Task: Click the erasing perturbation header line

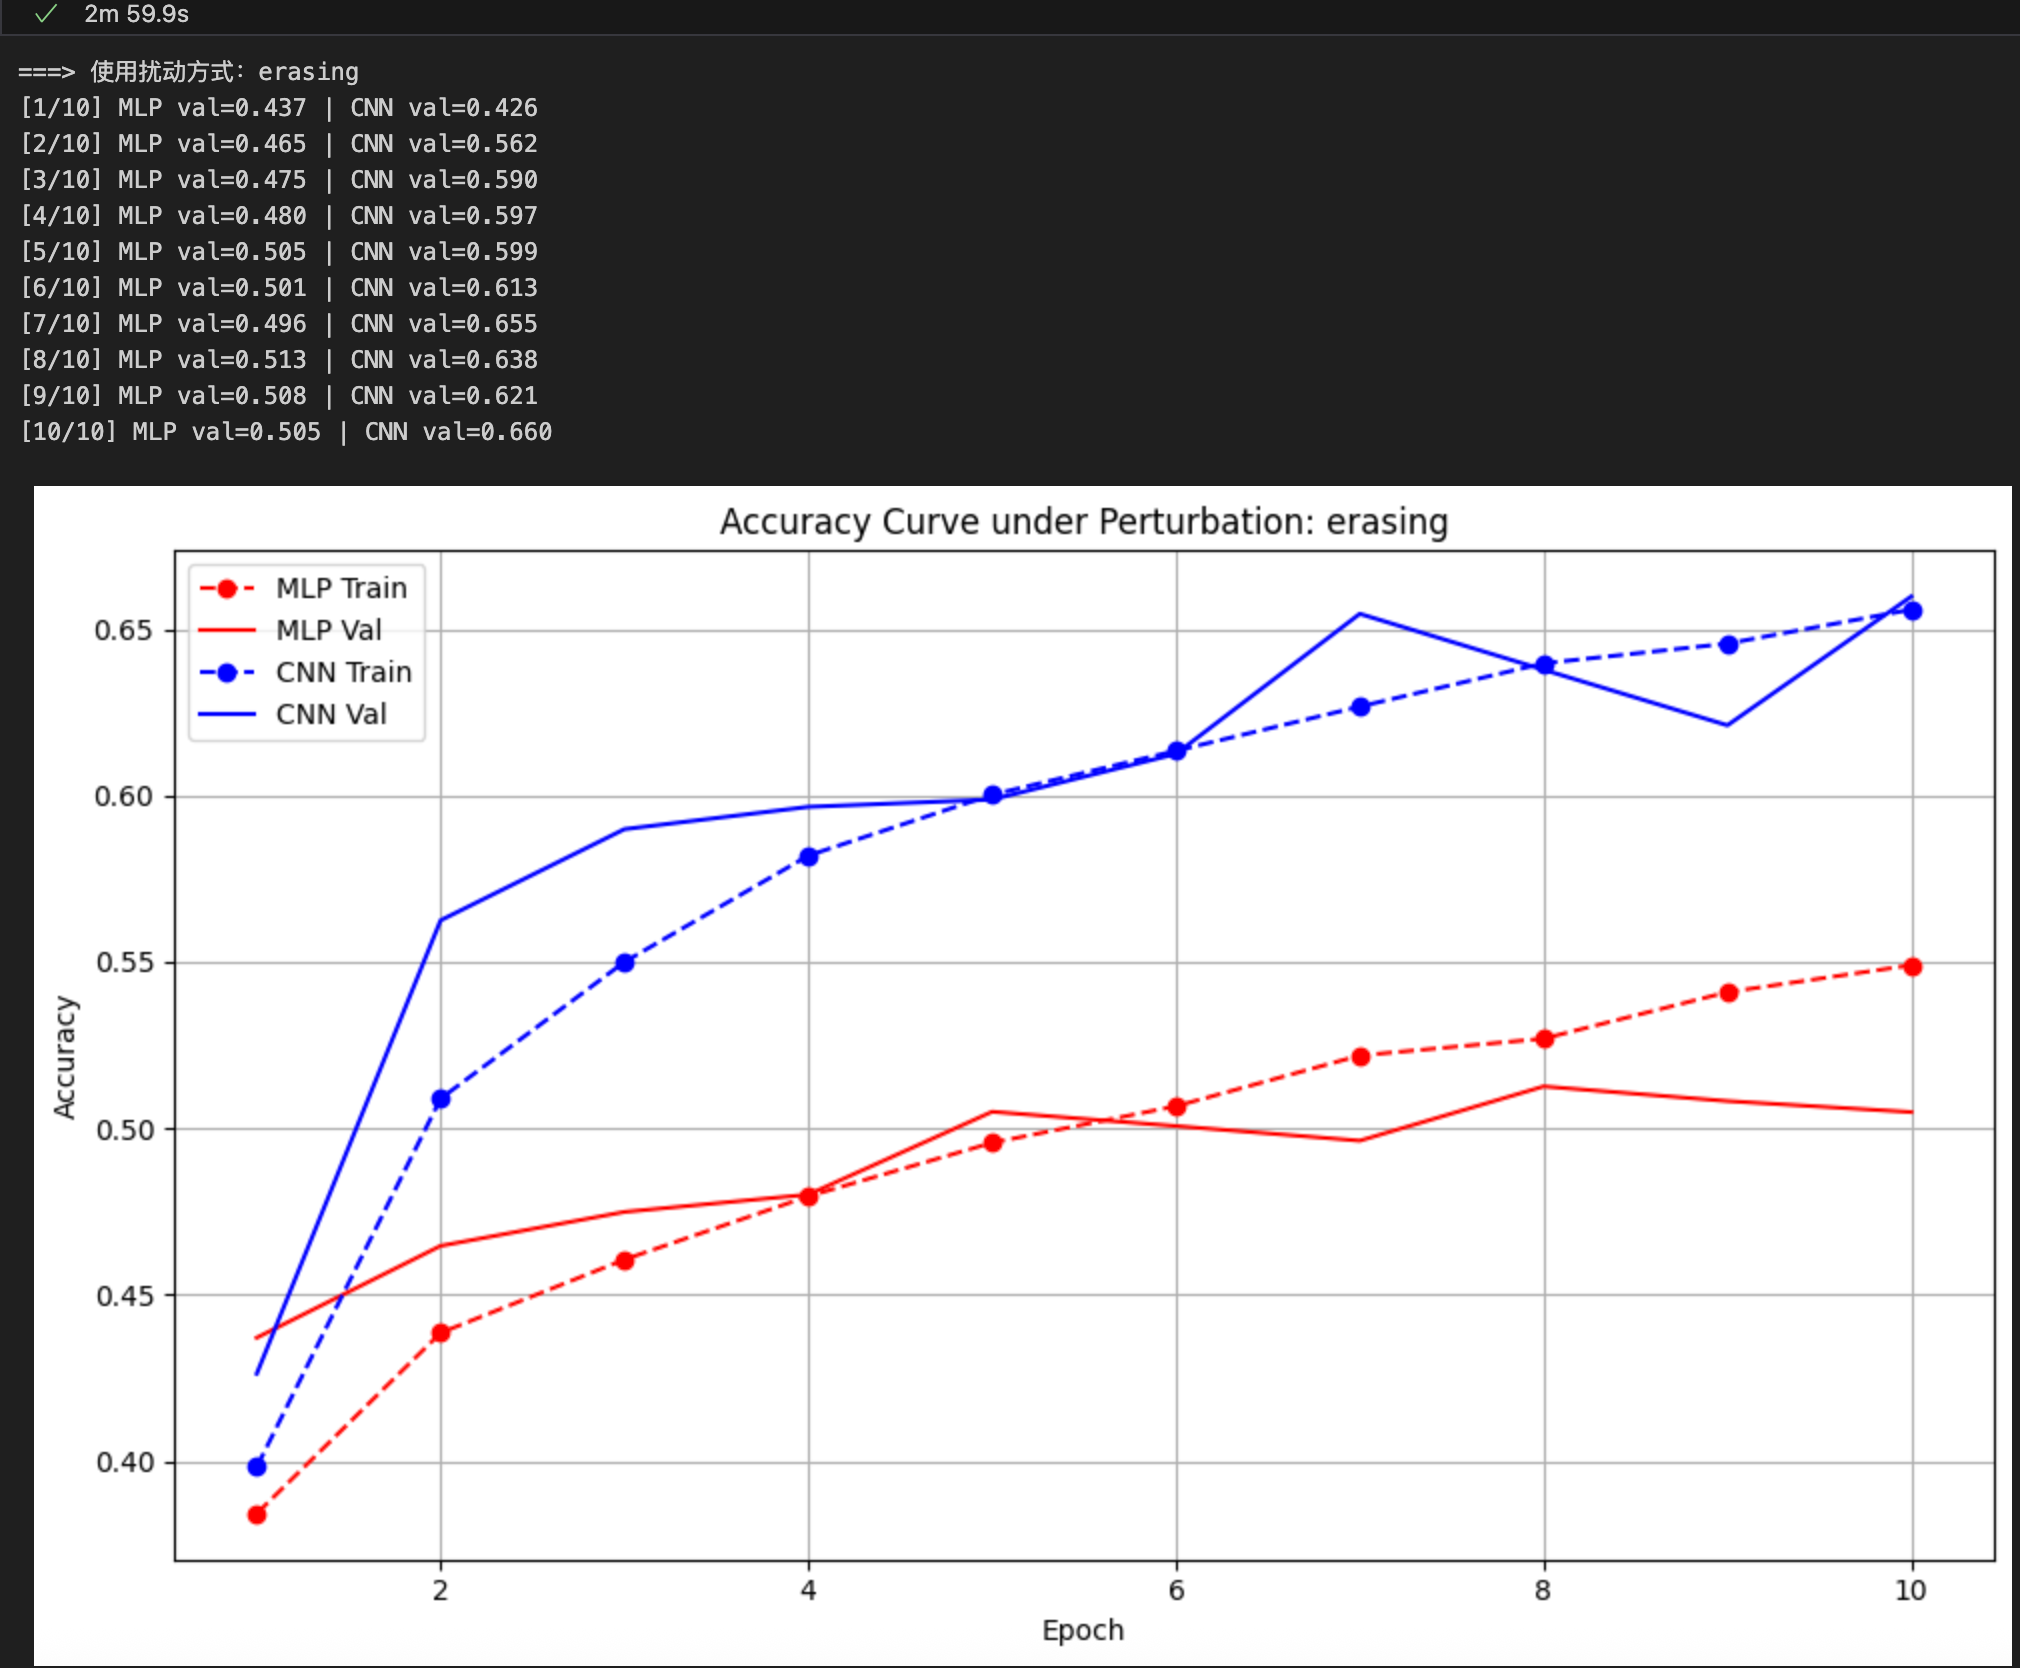Action: click(x=189, y=72)
